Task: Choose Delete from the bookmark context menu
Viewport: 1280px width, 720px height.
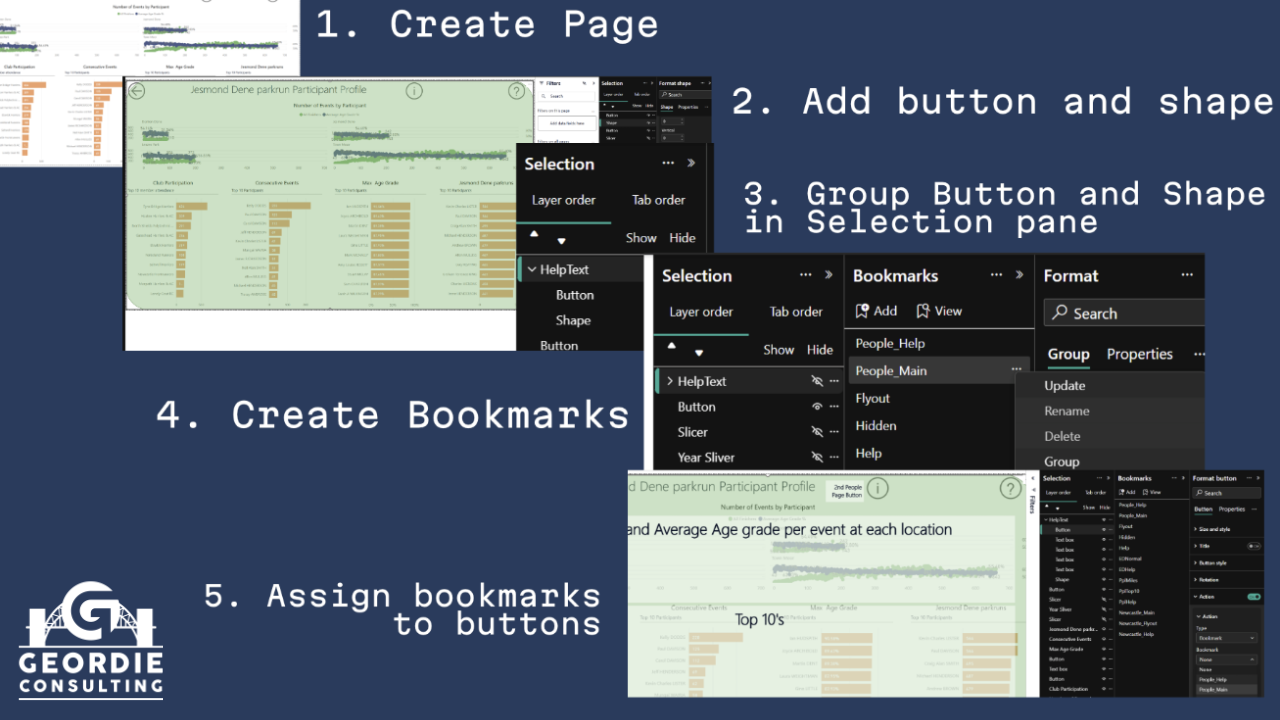Action: click(1062, 436)
